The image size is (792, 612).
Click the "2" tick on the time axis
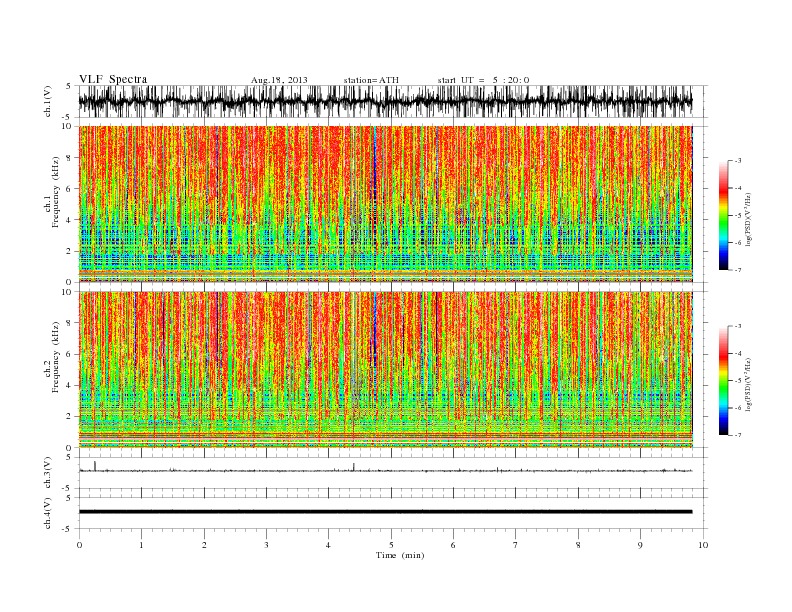click(204, 545)
